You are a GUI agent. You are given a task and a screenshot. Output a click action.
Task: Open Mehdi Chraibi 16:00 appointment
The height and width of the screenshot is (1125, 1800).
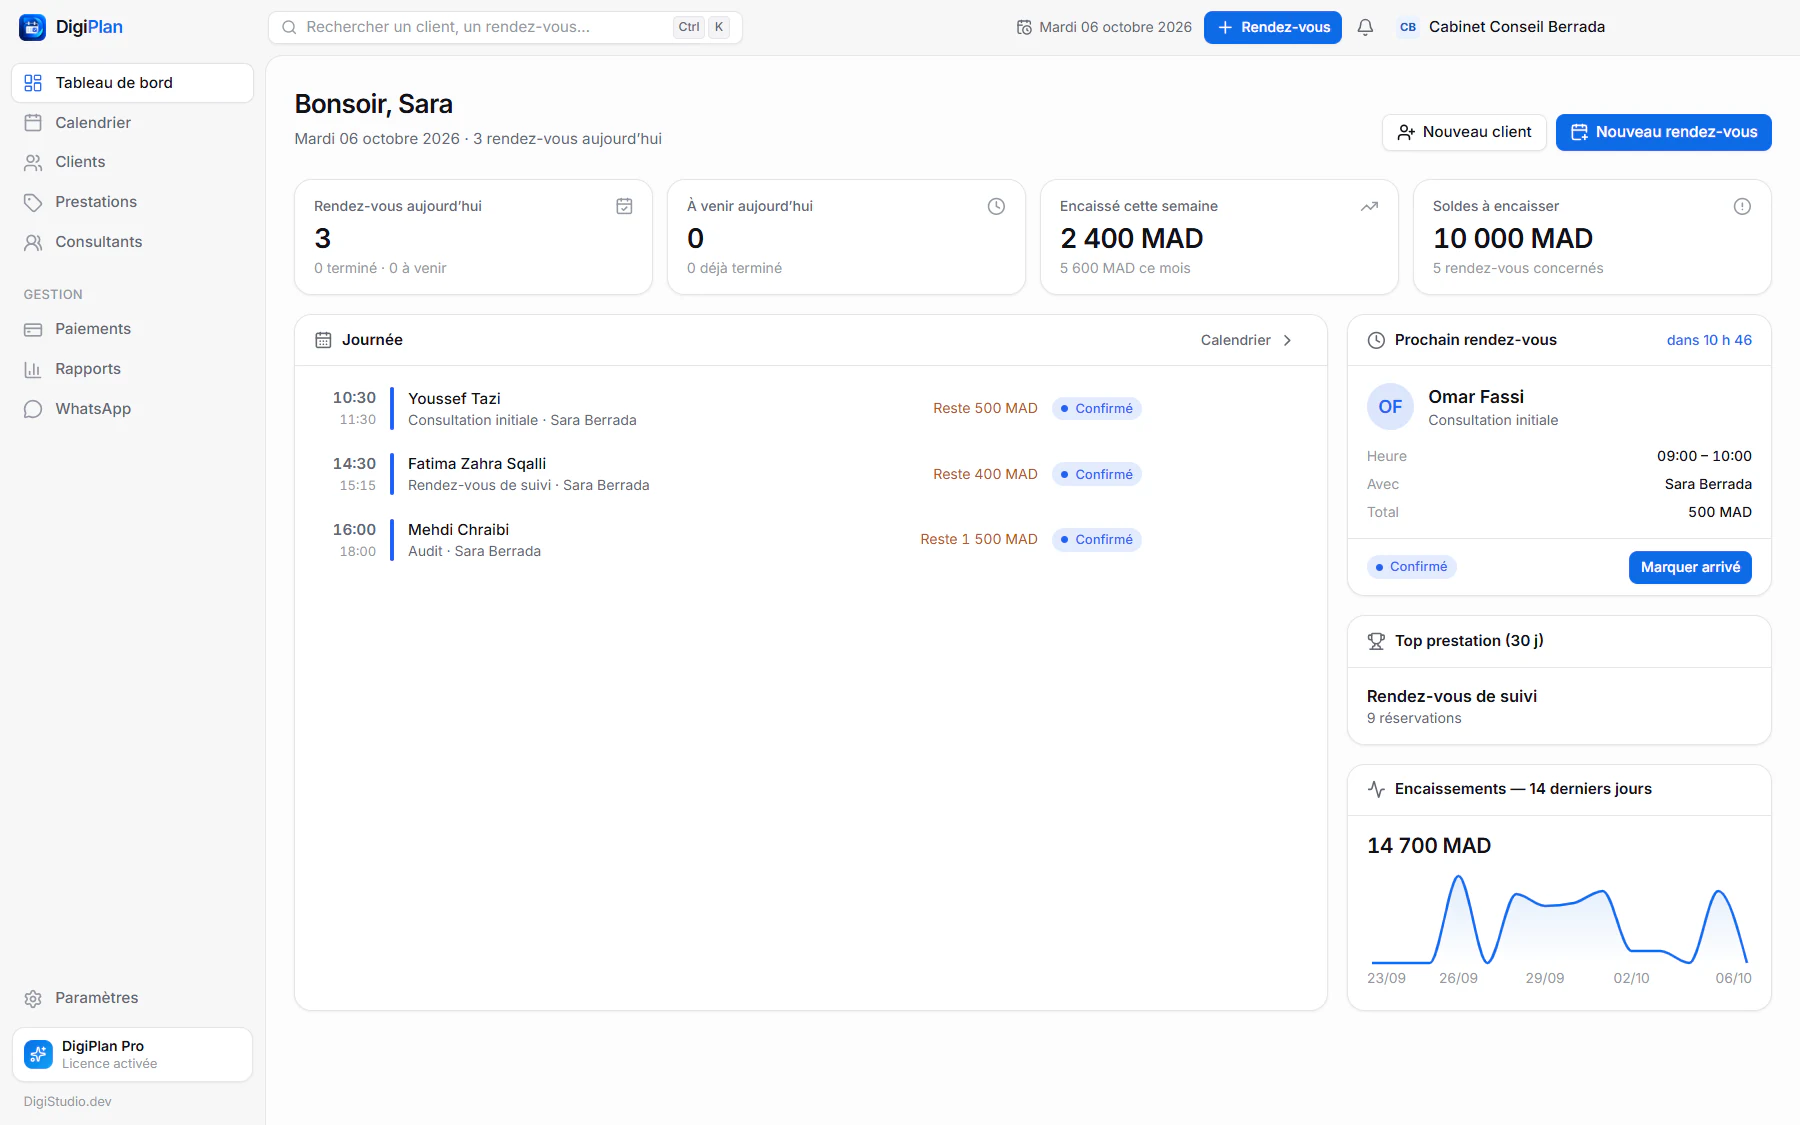click(811, 540)
